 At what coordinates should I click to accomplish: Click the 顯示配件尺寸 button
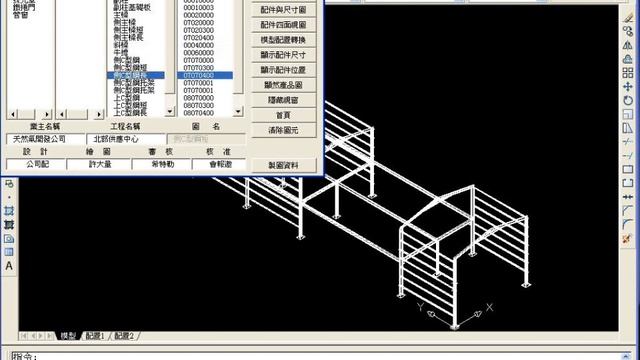[284, 55]
